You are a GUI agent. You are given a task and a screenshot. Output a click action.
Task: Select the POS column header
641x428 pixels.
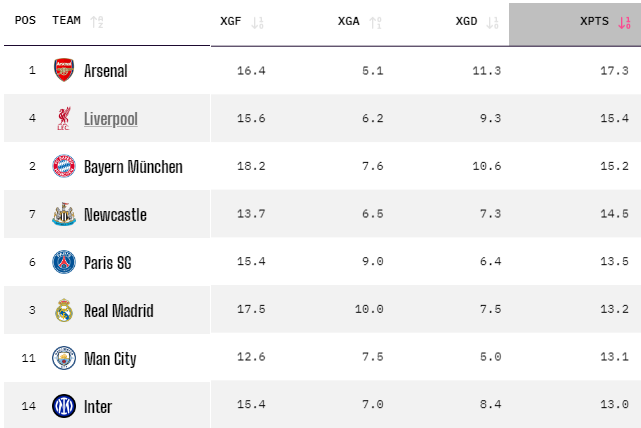point(25,21)
